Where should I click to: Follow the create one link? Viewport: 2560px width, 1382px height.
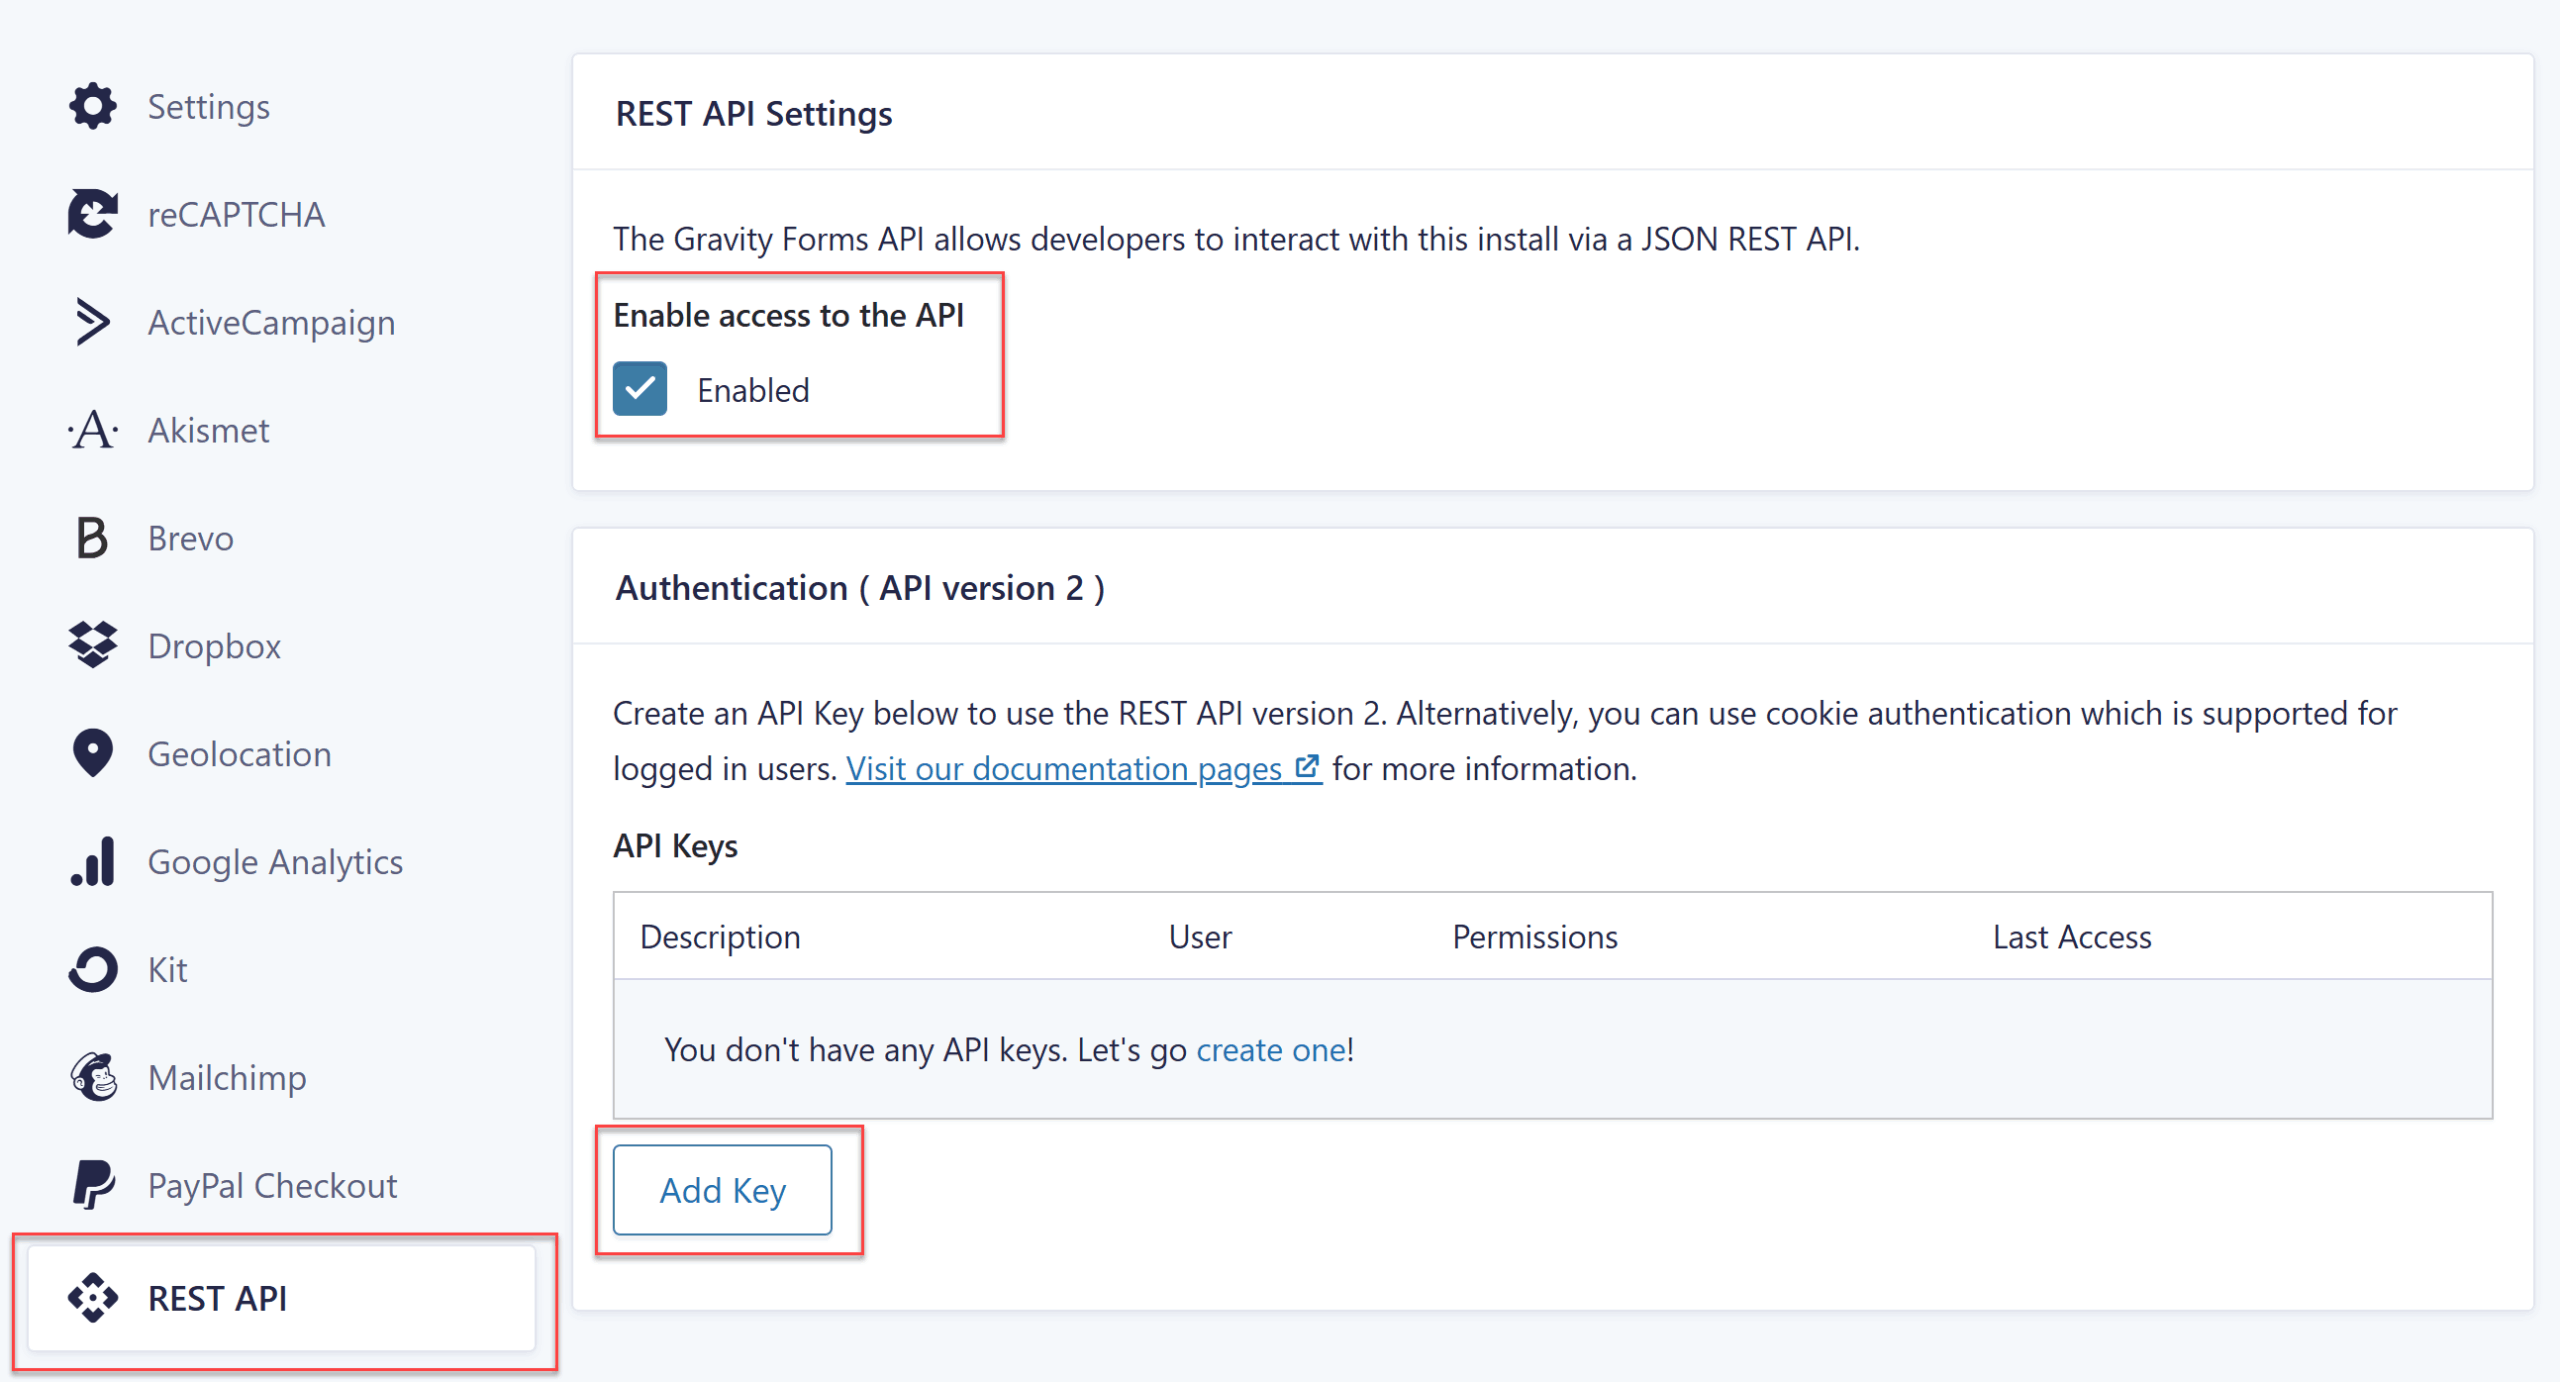pyautogui.click(x=1271, y=1049)
